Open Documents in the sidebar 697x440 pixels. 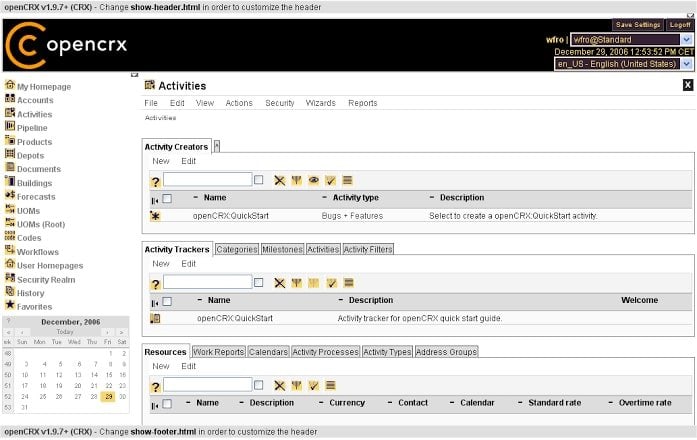pos(39,169)
